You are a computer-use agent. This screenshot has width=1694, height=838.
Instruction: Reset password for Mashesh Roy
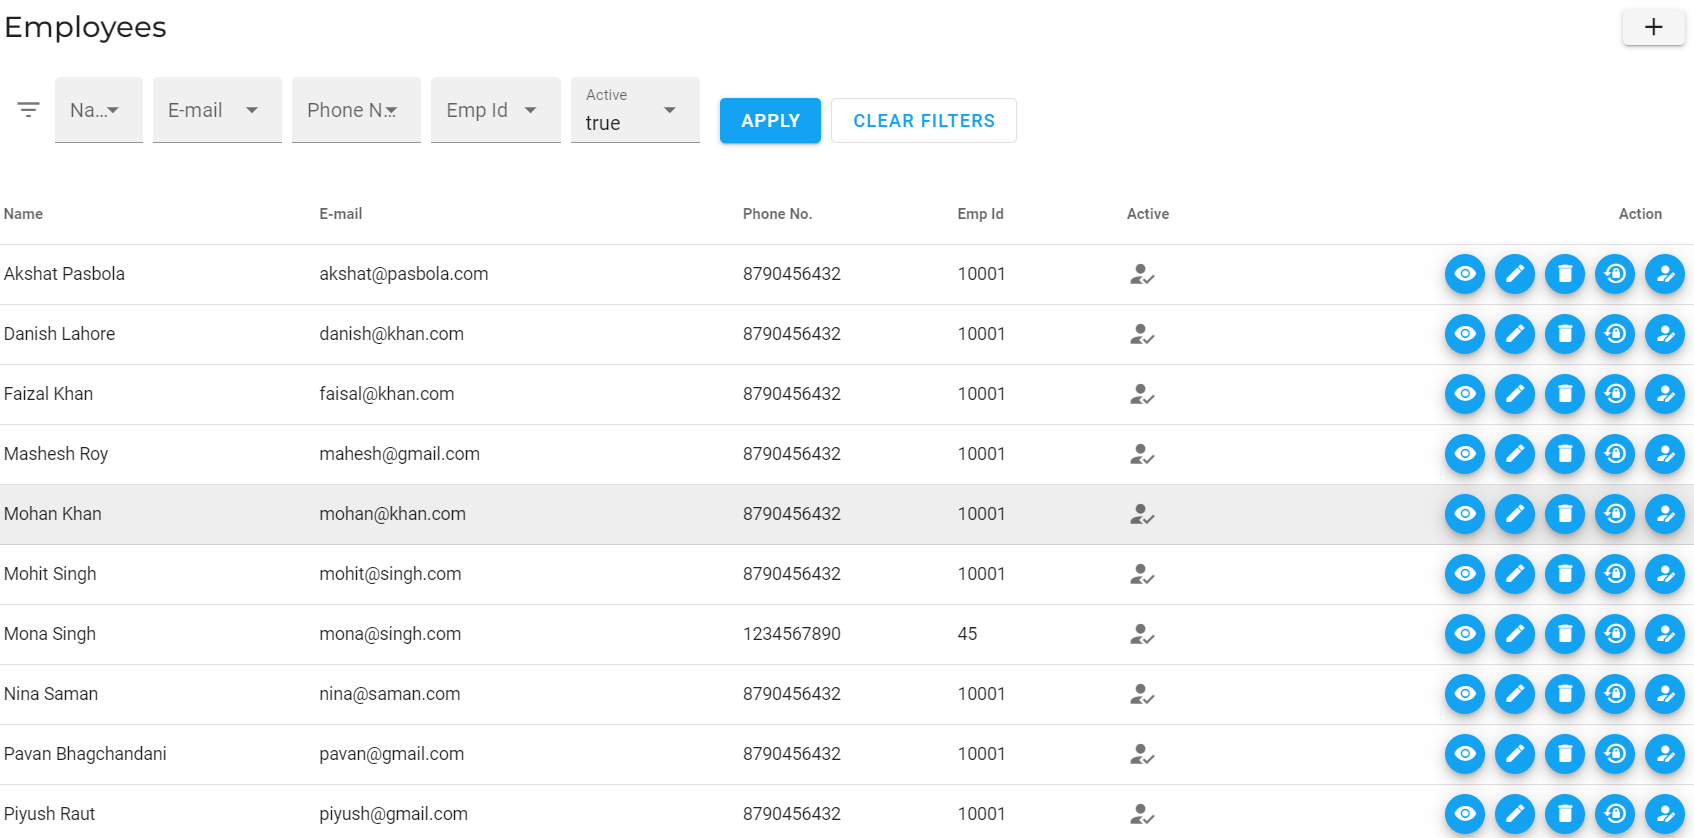[1614, 454]
